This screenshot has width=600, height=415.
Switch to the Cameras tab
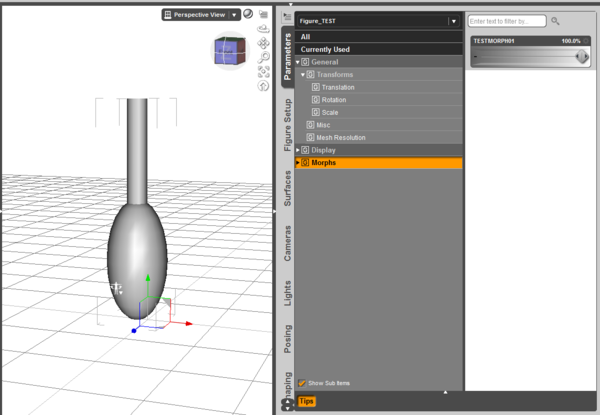(x=287, y=244)
